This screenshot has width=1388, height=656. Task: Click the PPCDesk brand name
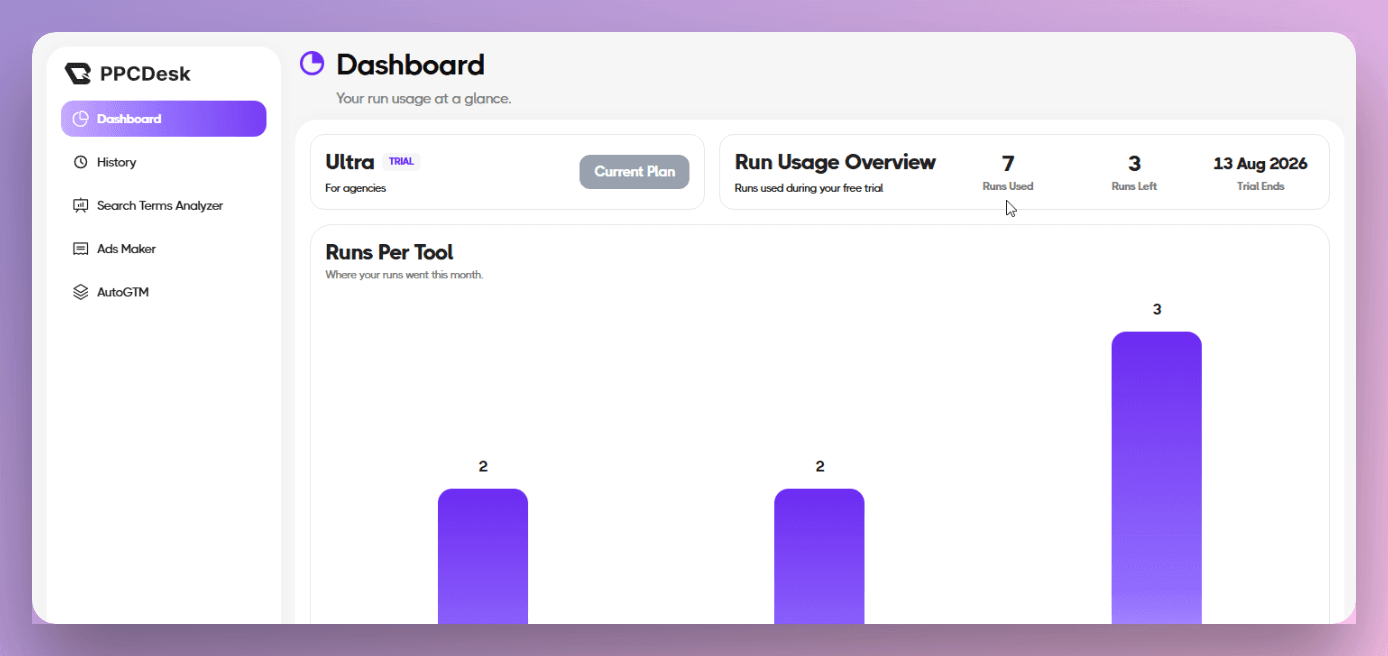(x=145, y=74)
